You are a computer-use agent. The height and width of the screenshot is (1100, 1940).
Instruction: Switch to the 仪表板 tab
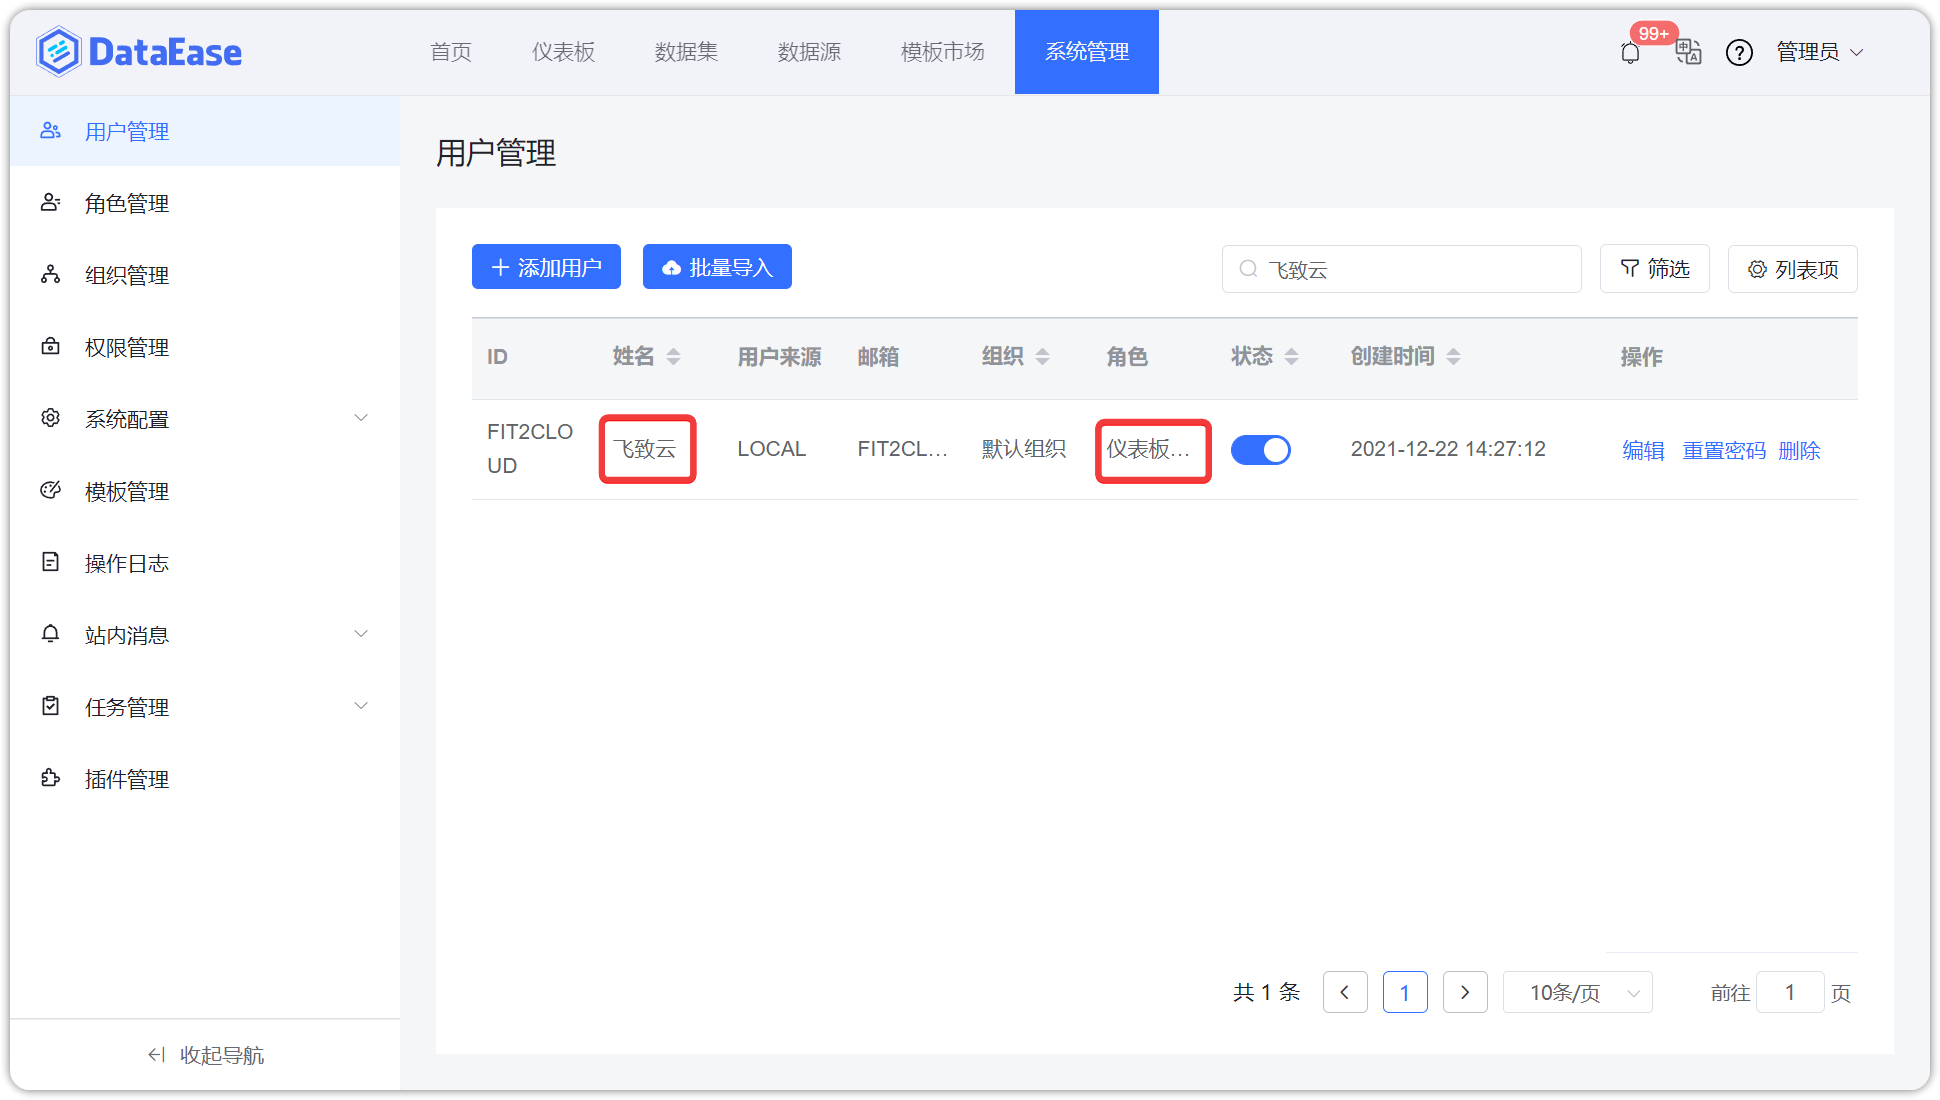point(564,52)
